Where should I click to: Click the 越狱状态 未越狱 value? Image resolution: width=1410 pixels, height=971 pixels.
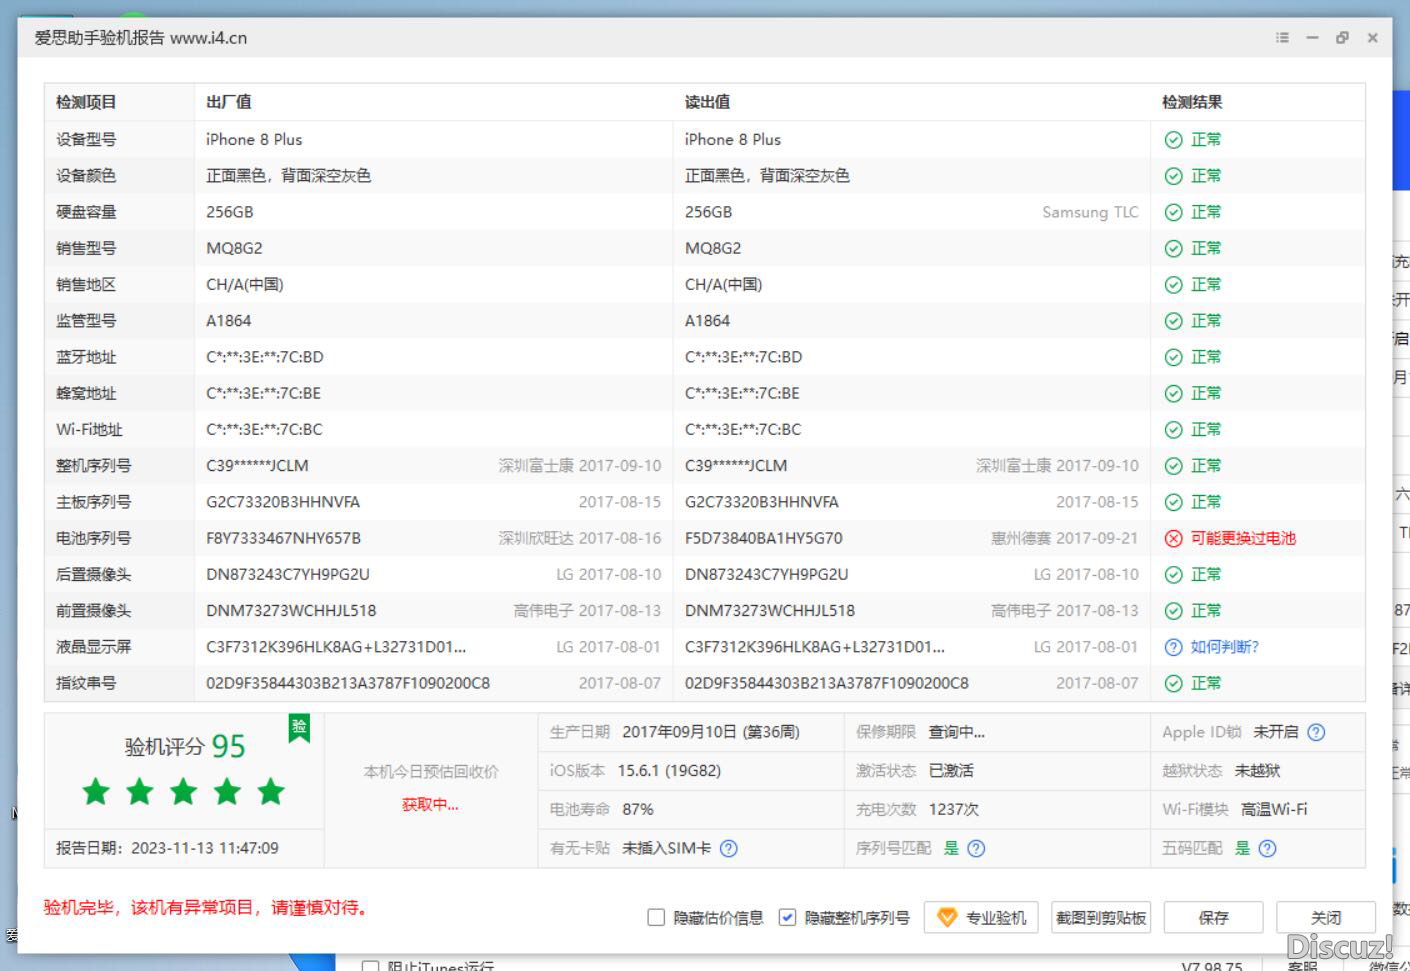1257,771
